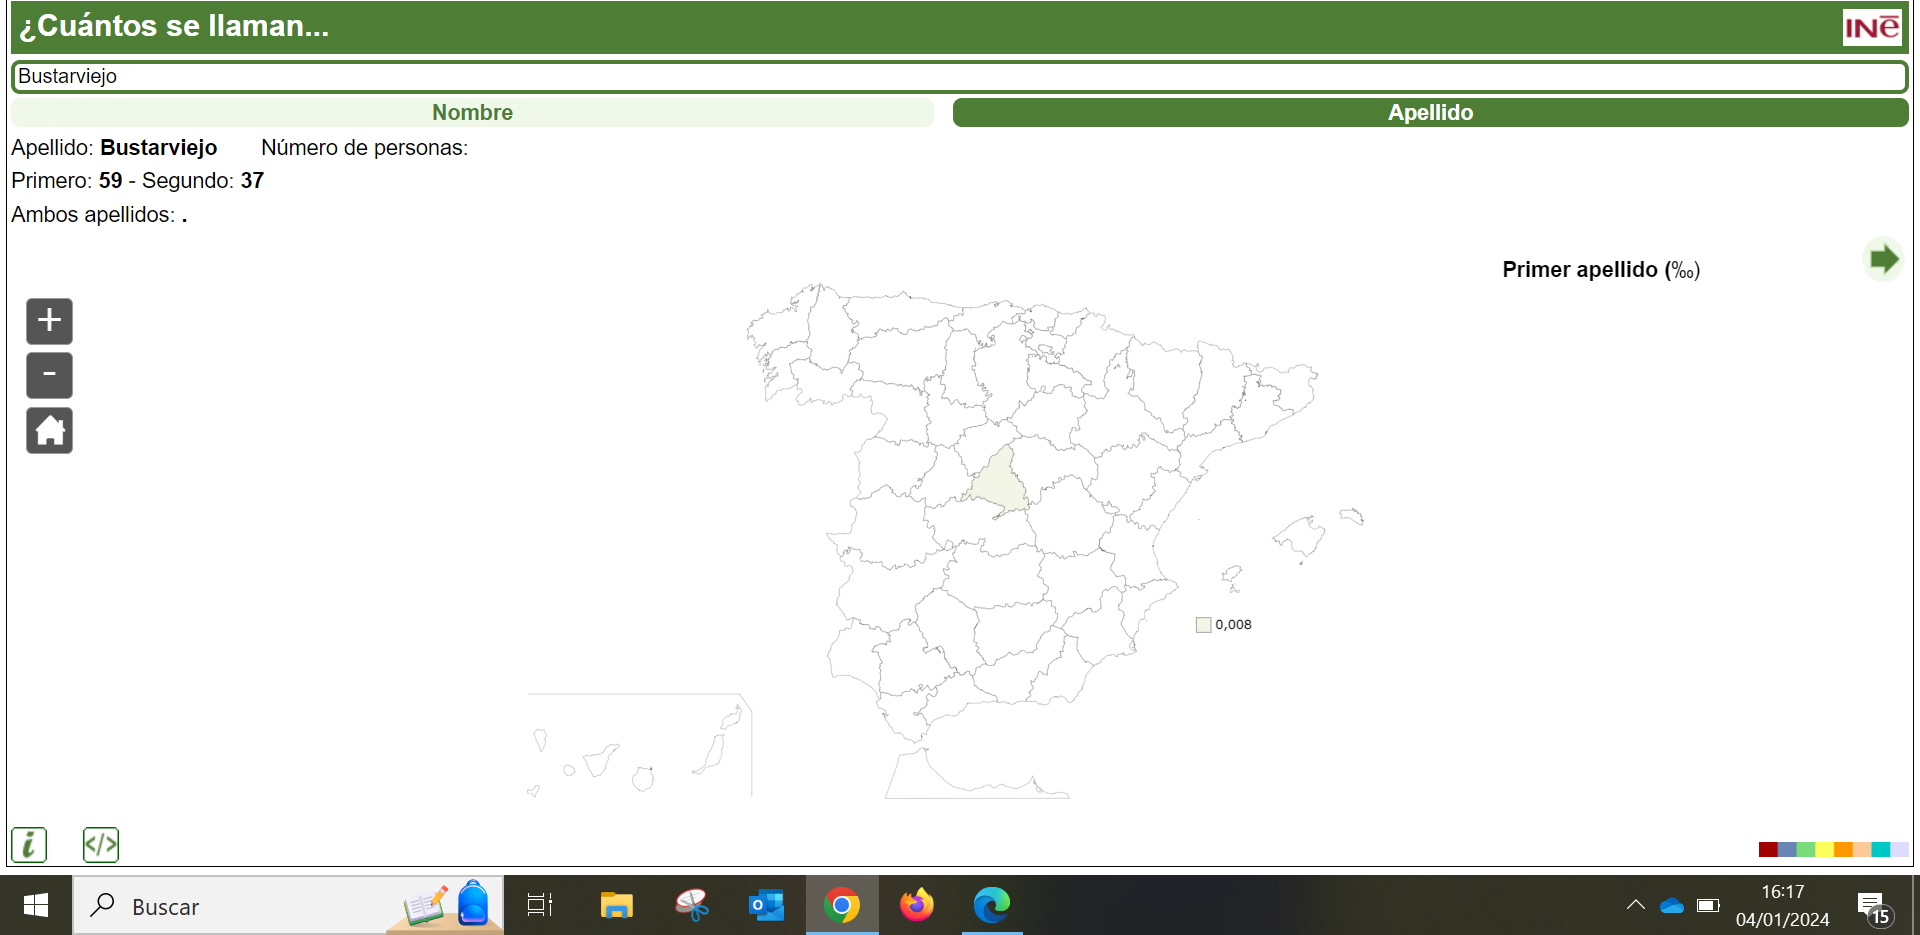Select the Apellido tab
The width and height of the screenshot is (1920, 935).
tap(1430, 112)
